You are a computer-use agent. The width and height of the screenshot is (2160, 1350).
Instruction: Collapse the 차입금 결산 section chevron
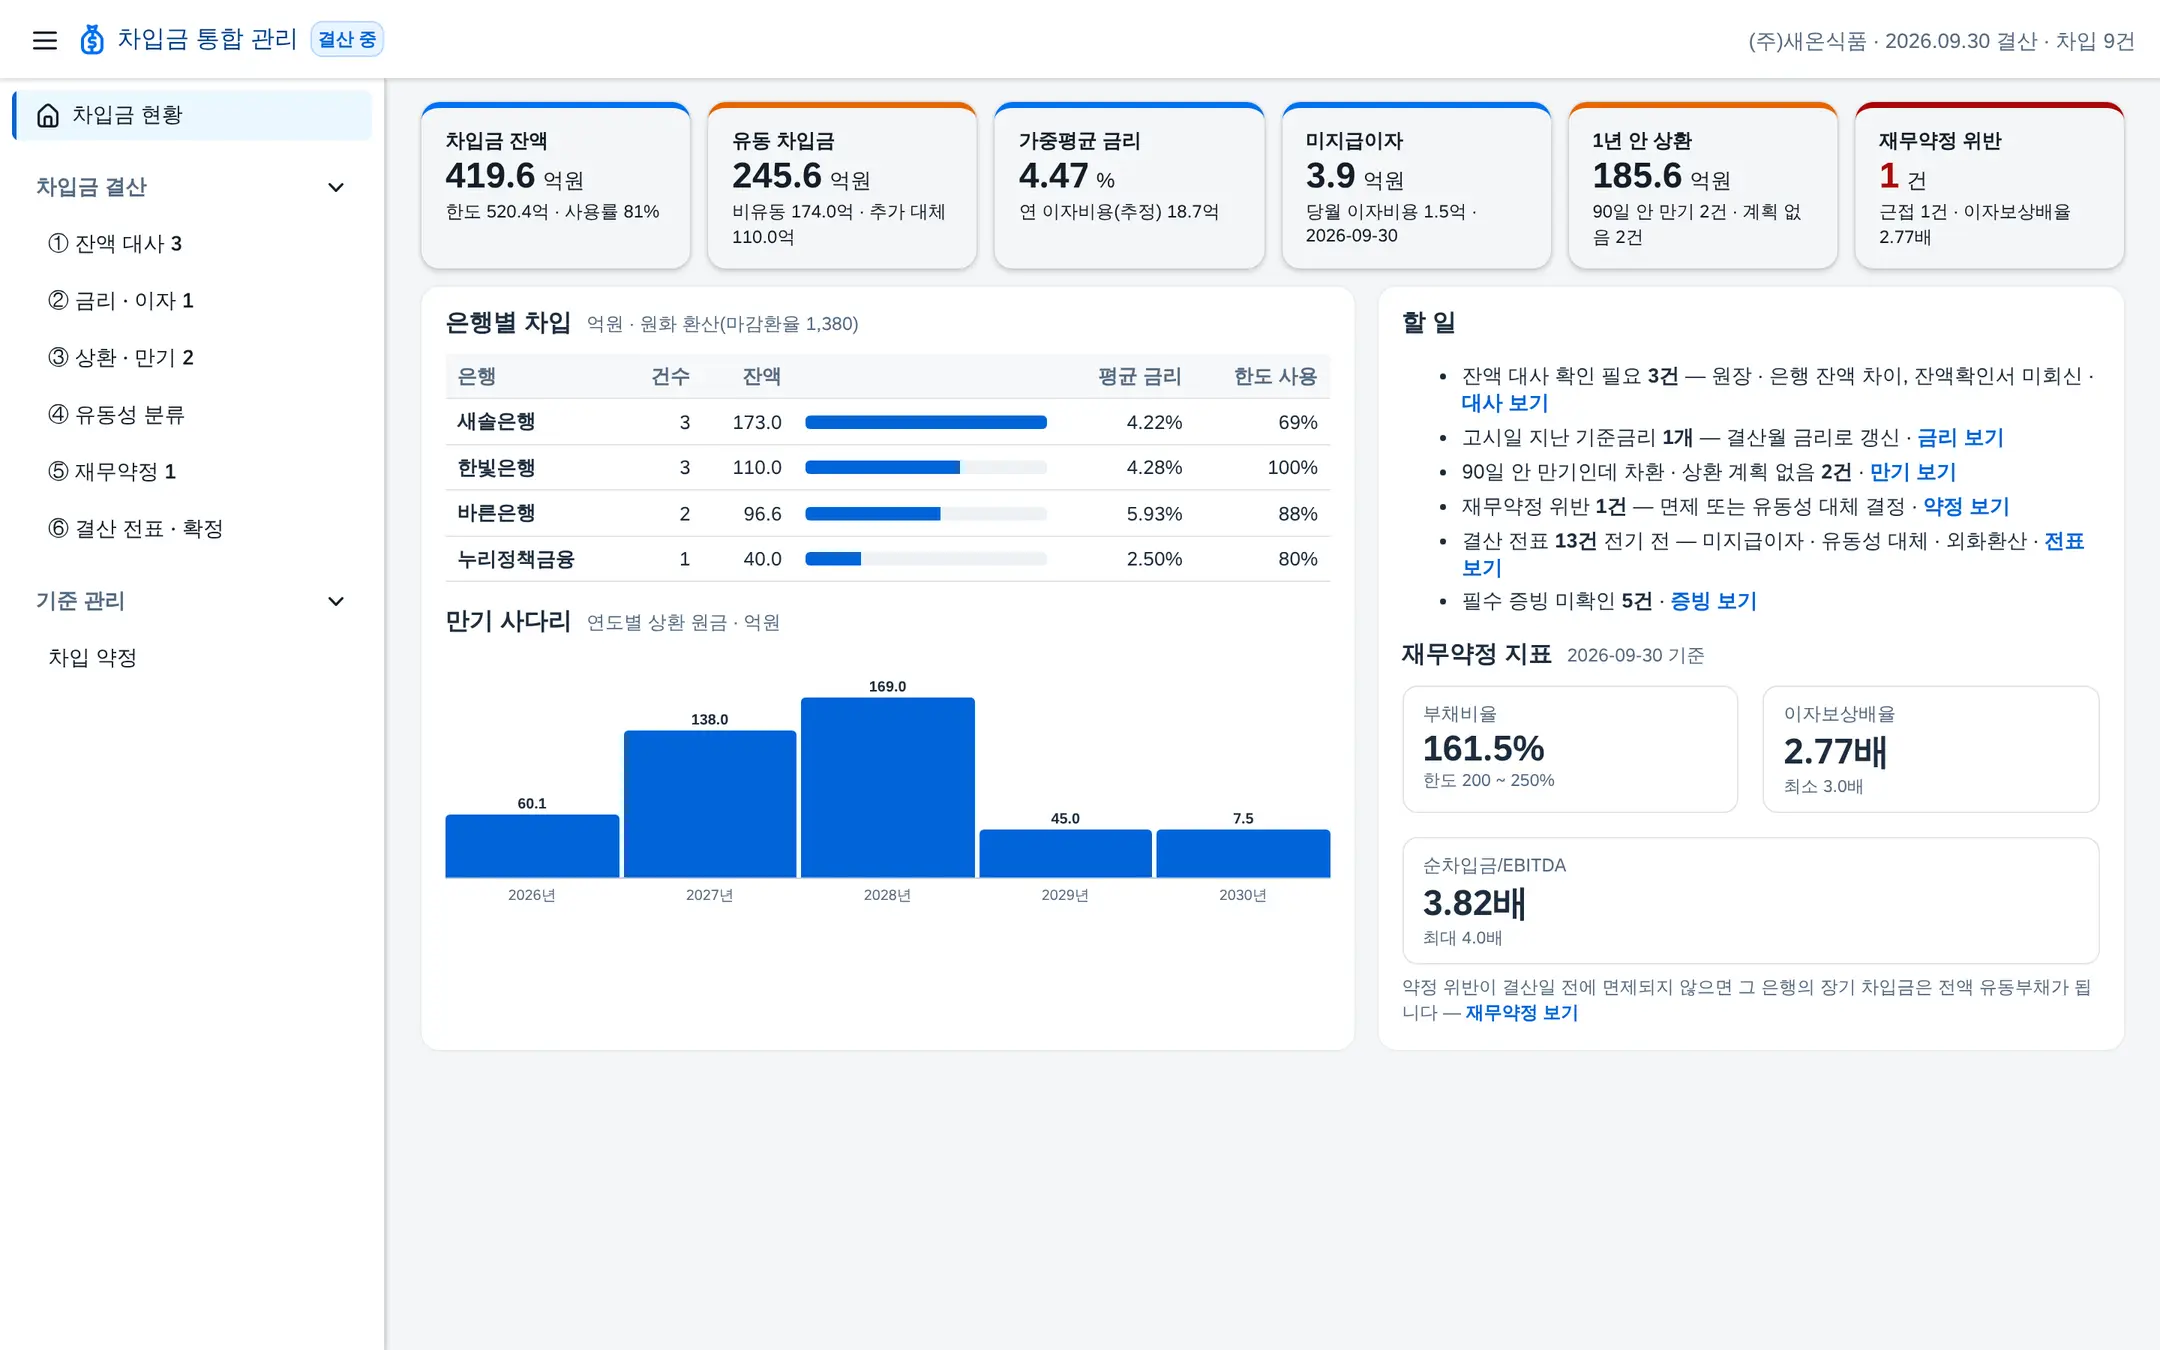pos(336,187)
